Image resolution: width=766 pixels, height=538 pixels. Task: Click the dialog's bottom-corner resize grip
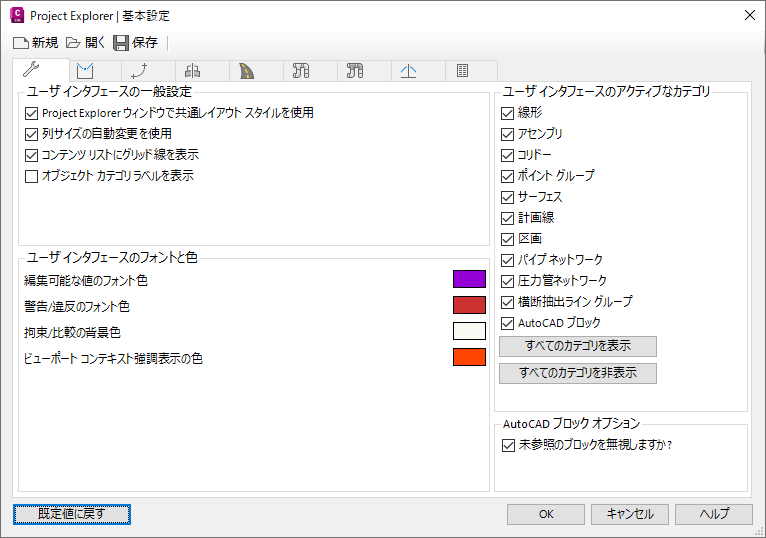(x=760, y=532)
